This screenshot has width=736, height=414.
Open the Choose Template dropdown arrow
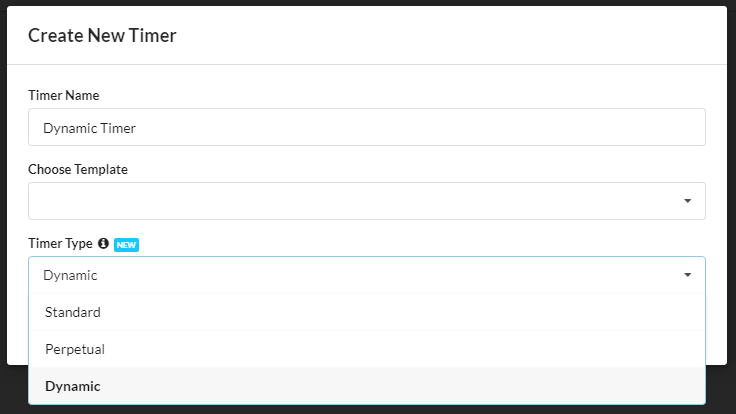pyautogui.click(x=687, y=201)
